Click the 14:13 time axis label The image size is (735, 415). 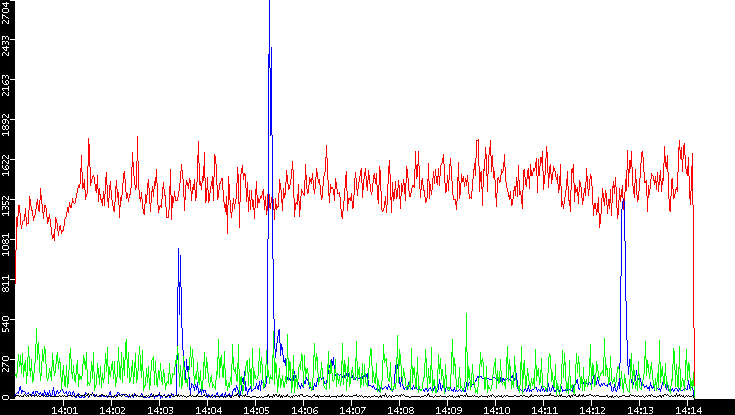(641, 410)
